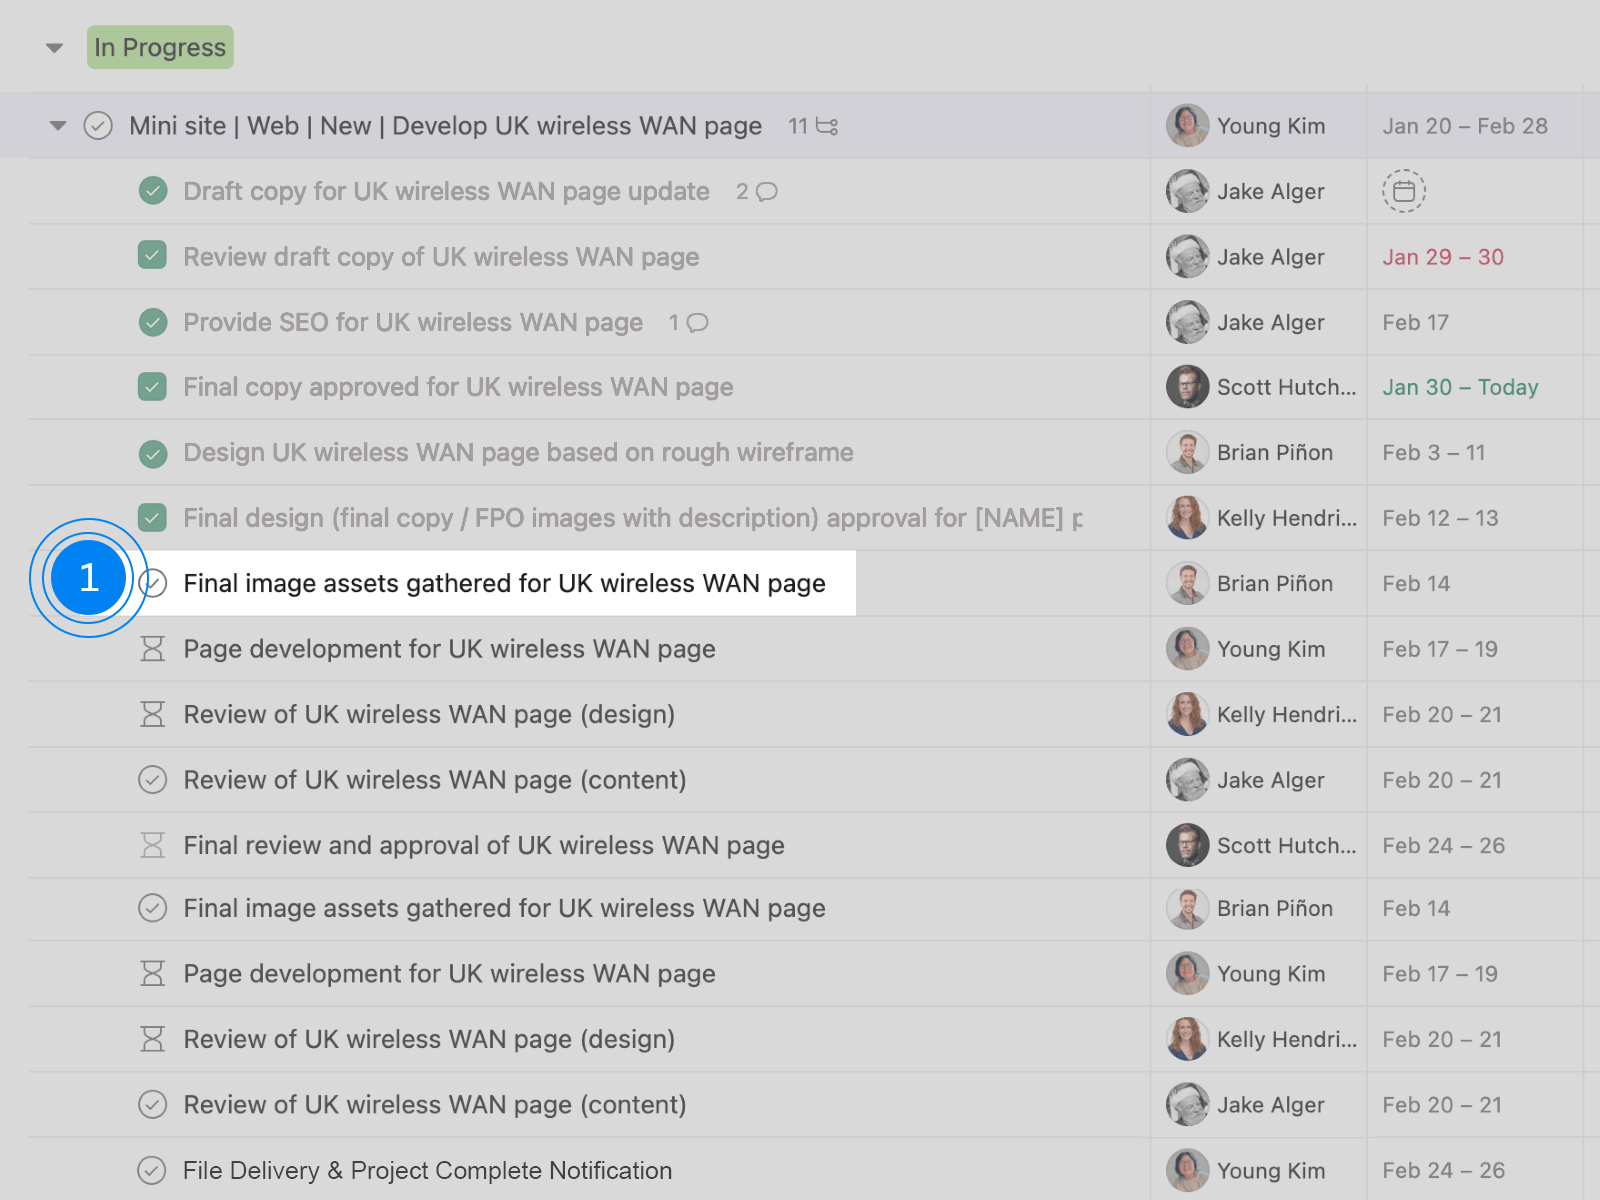Click the empty due date calendar icon
This screenshot has width=1600, height=1200.
(1403, 191)
